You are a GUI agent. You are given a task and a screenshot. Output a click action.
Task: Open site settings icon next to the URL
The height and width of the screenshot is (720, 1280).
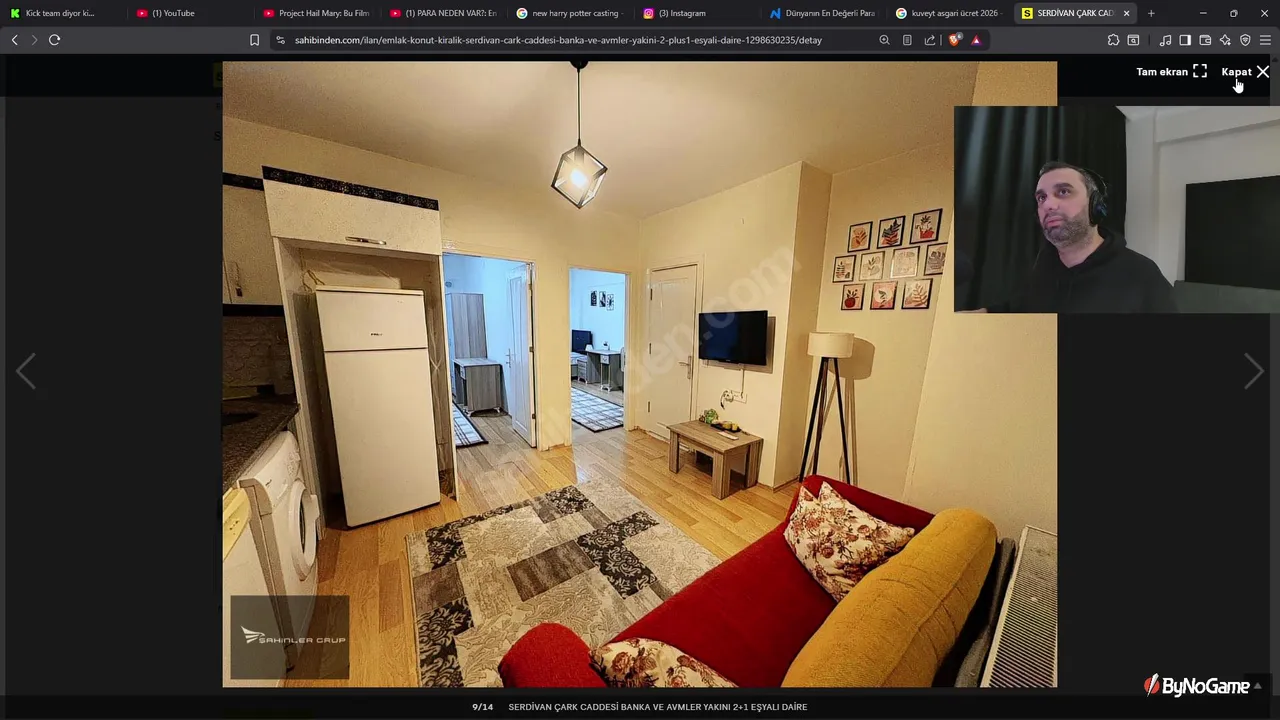click(x=280, y=40)
